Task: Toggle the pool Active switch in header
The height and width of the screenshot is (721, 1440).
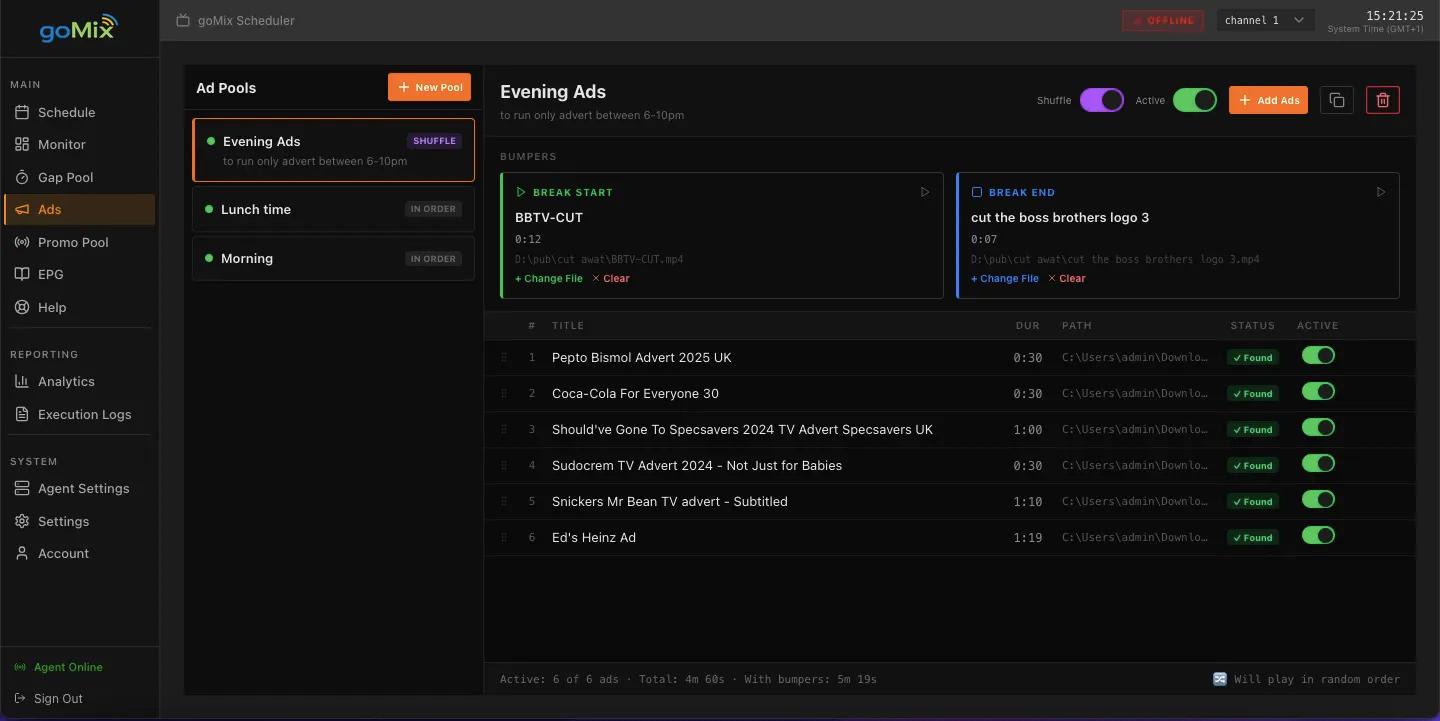Action: point(1195,100)
